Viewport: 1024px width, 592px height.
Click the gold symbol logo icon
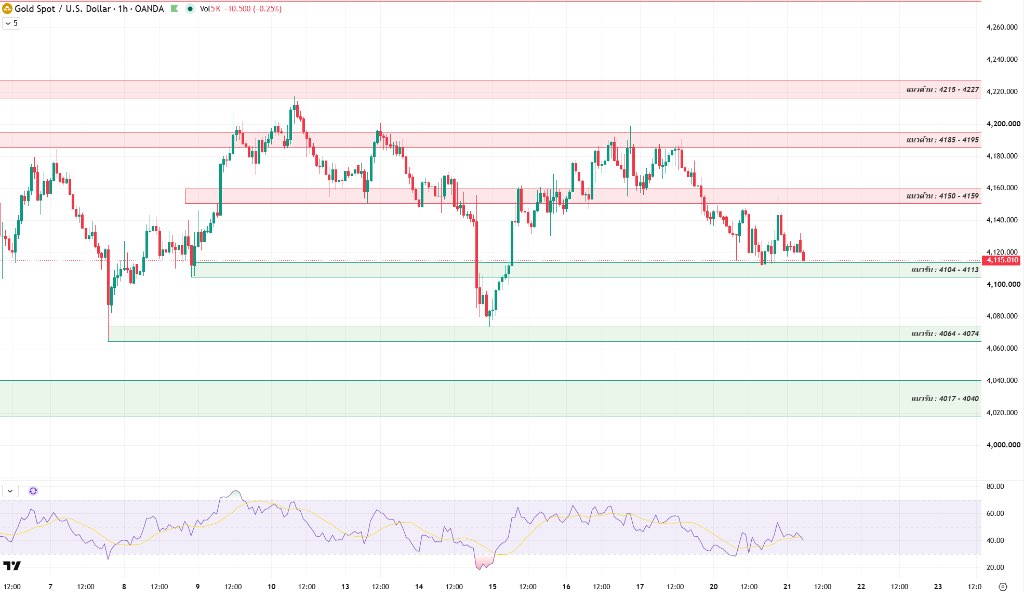pos(7,8)
